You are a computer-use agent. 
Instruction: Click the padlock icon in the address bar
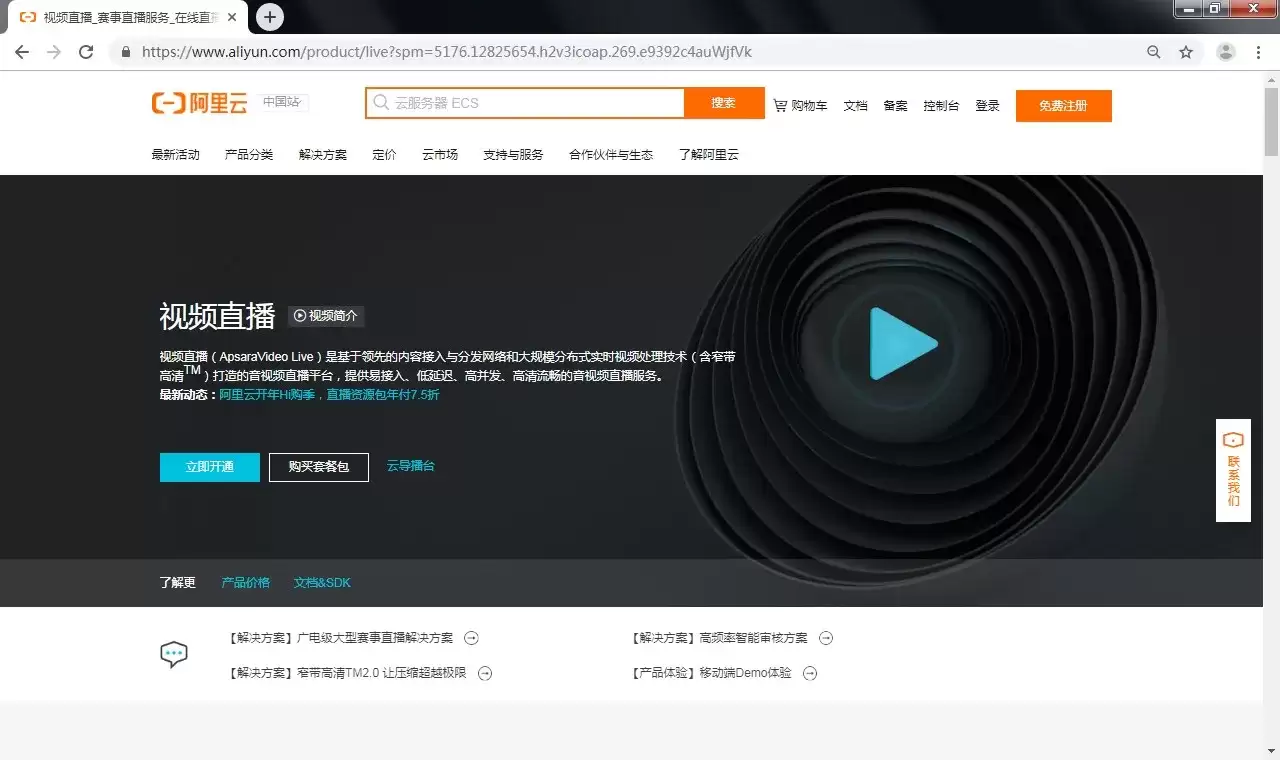(126, 52)
